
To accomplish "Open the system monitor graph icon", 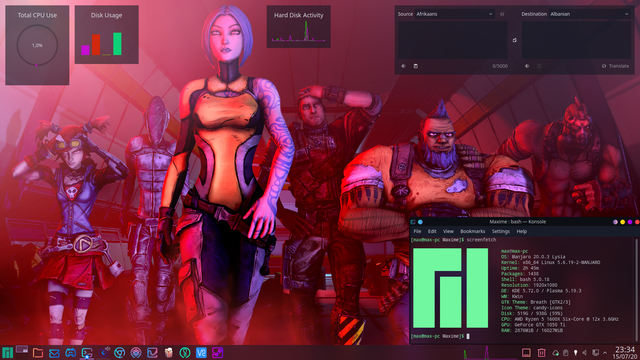I will 152,353.
